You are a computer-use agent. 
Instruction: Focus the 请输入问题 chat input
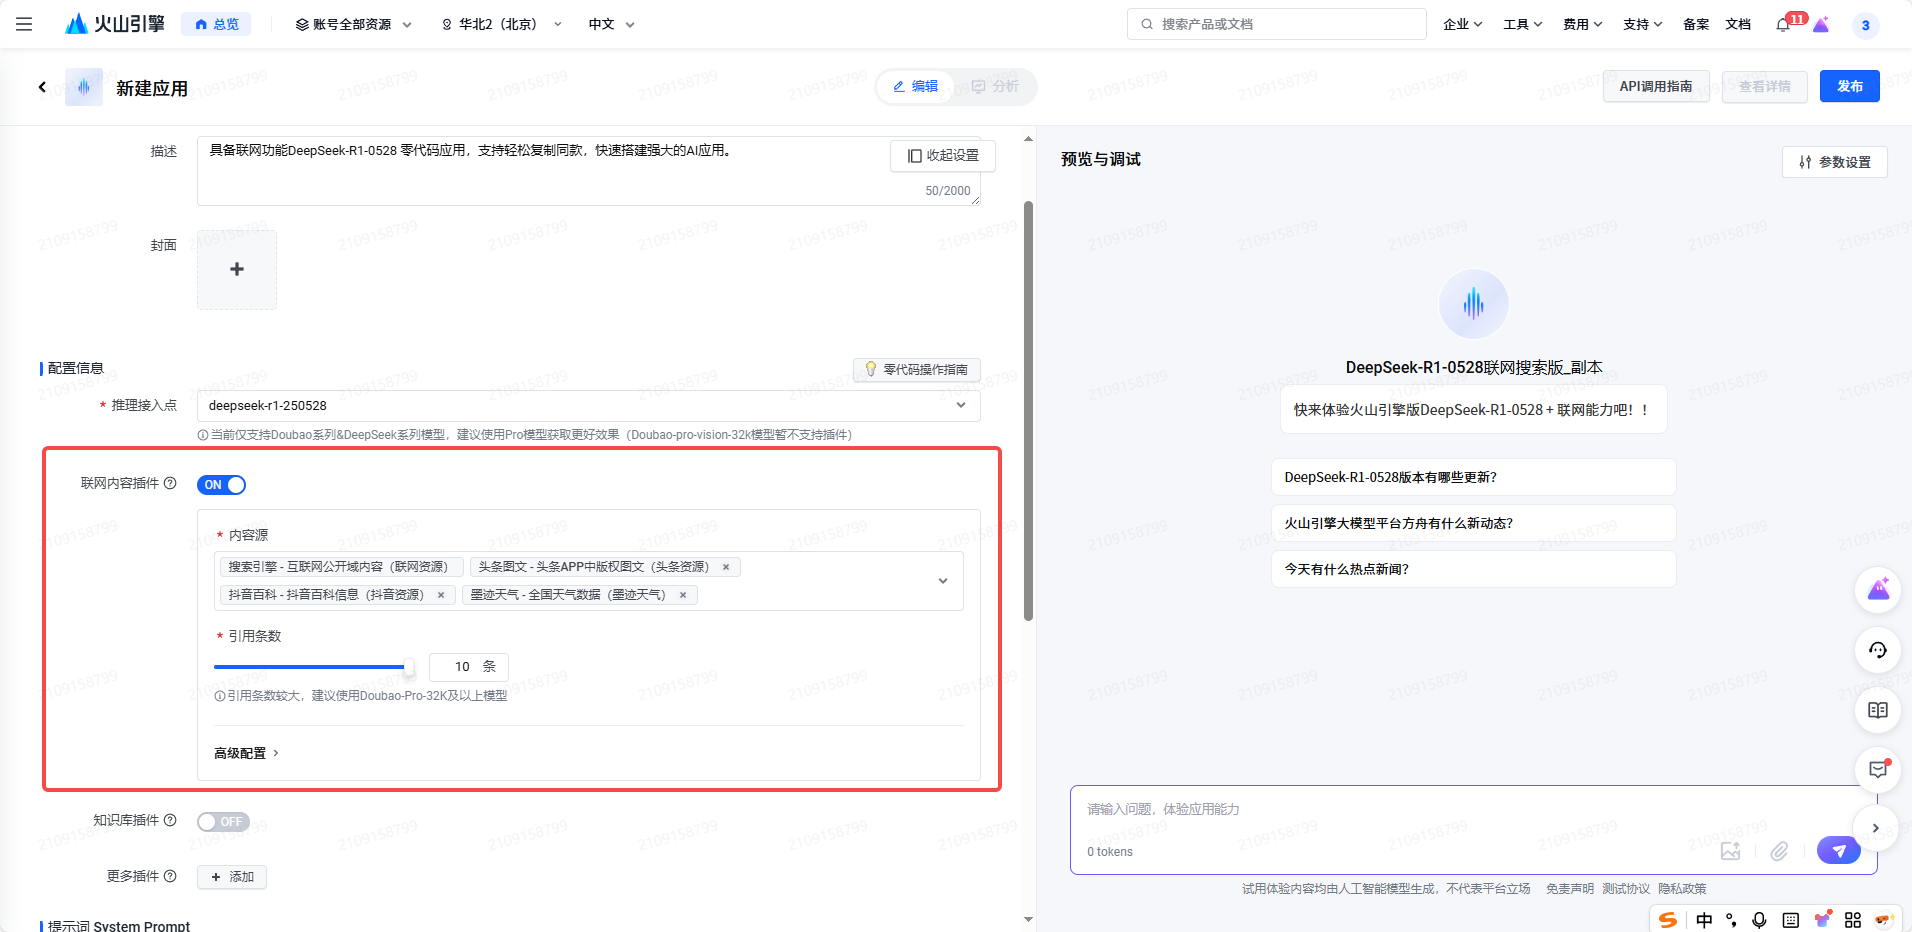tap(1473, 810)
